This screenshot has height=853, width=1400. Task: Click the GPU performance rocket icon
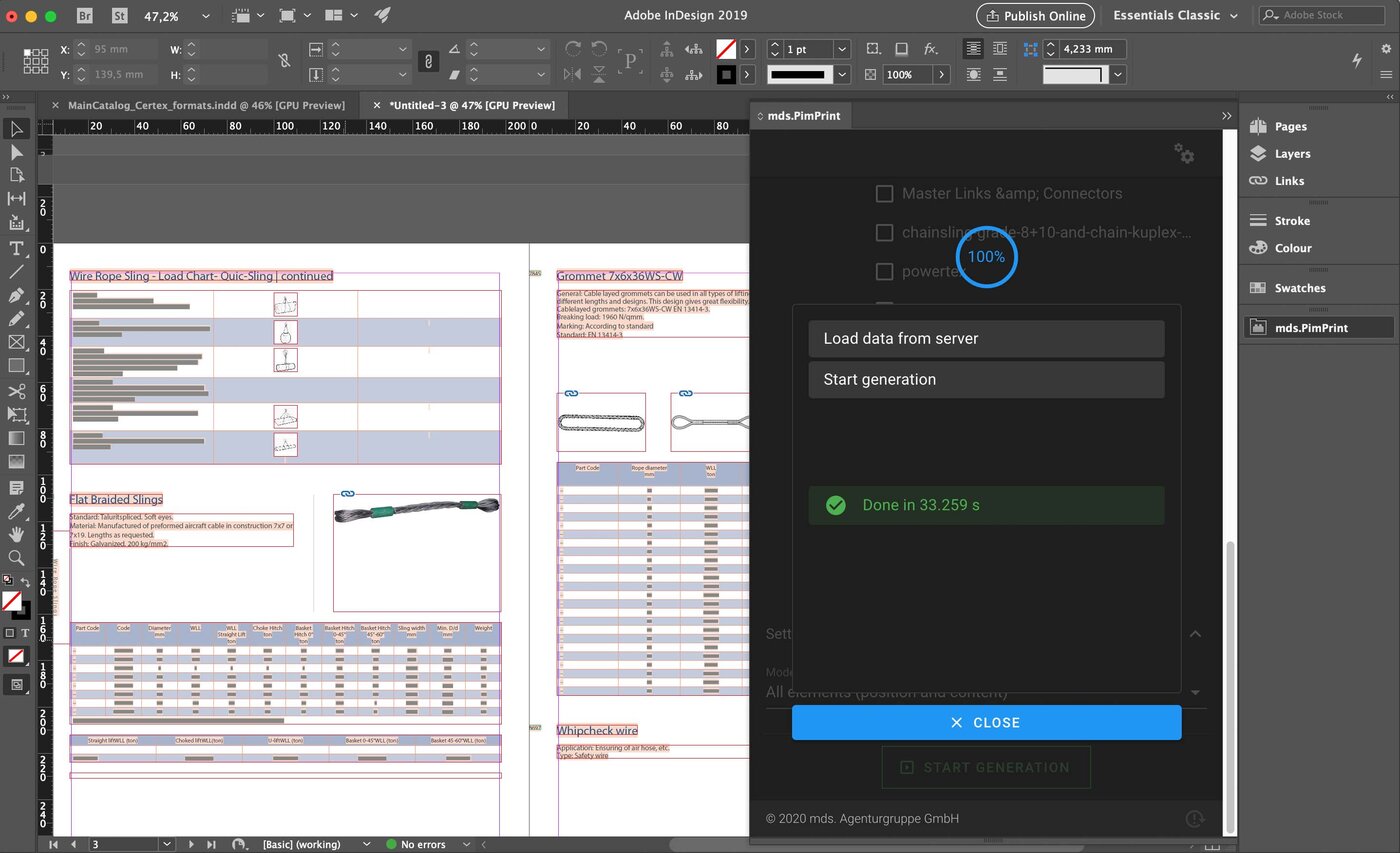tap(382, 16)
